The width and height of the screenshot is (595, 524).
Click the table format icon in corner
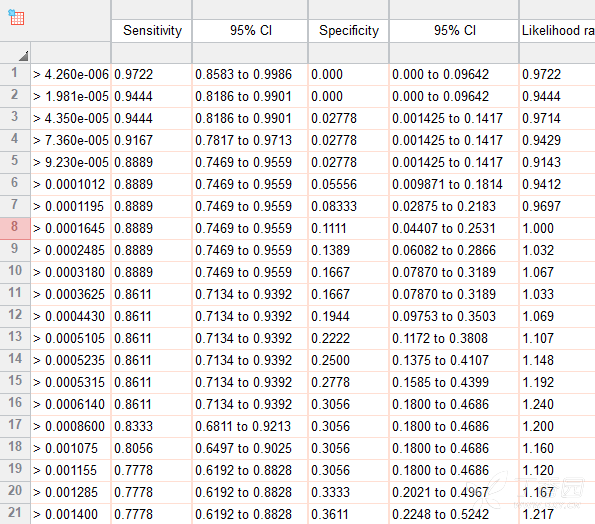click(16, 17)
